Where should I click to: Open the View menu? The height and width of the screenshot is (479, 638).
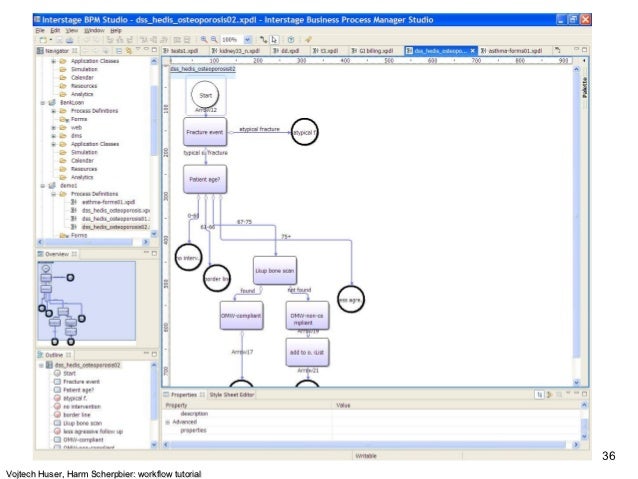(x=72, y=30)
